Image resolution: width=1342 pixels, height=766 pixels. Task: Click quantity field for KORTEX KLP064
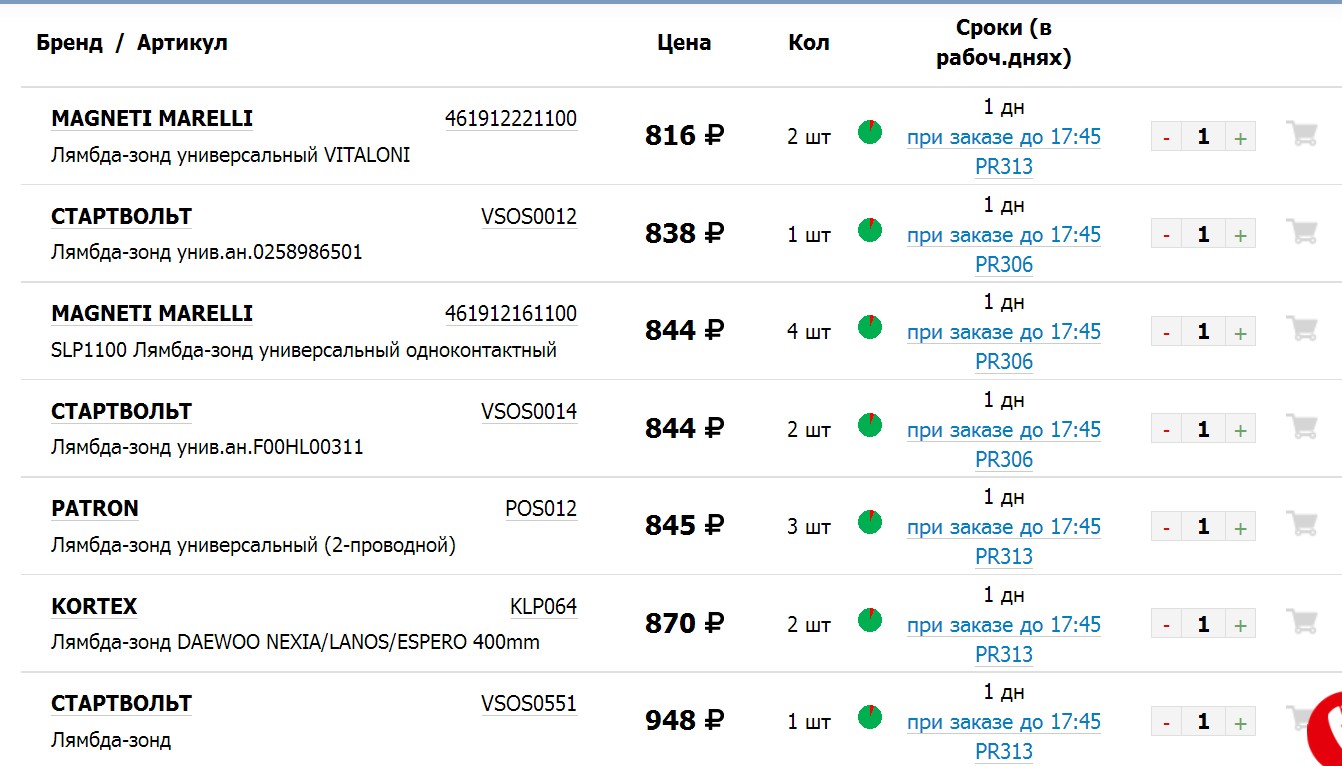coord(1204,625)
